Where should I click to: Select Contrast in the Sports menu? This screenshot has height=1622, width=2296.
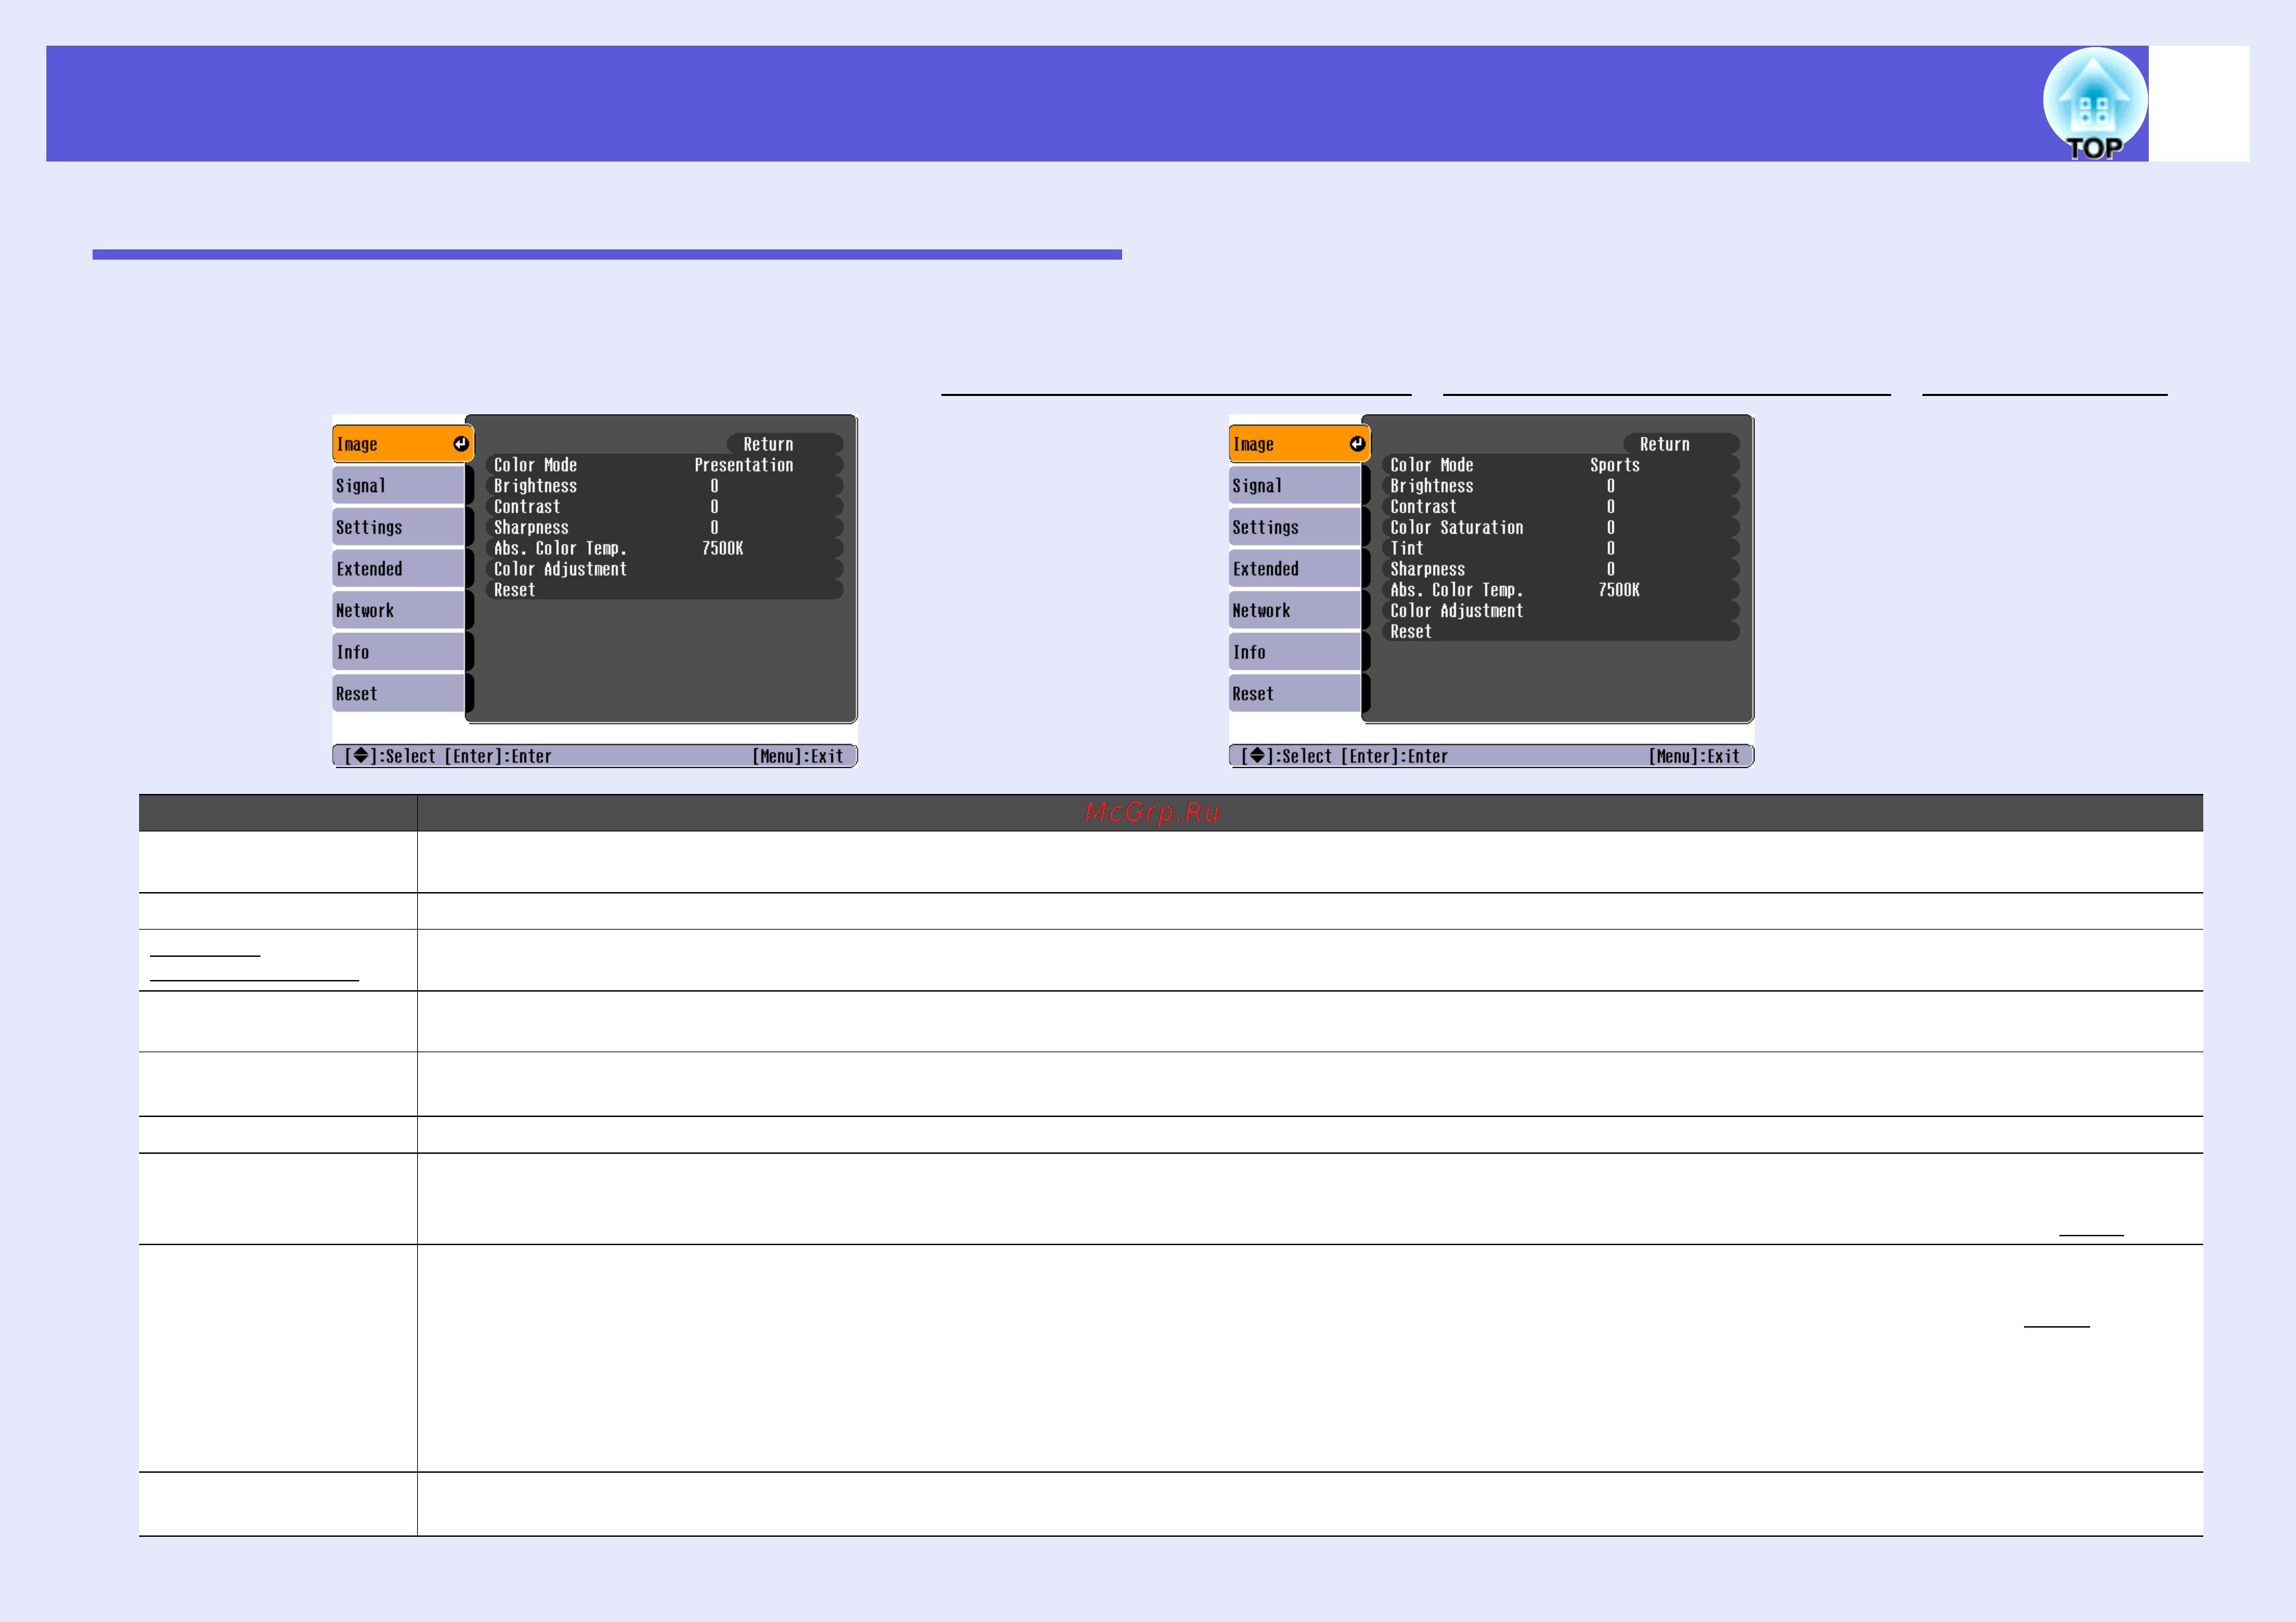[1560, 507]
